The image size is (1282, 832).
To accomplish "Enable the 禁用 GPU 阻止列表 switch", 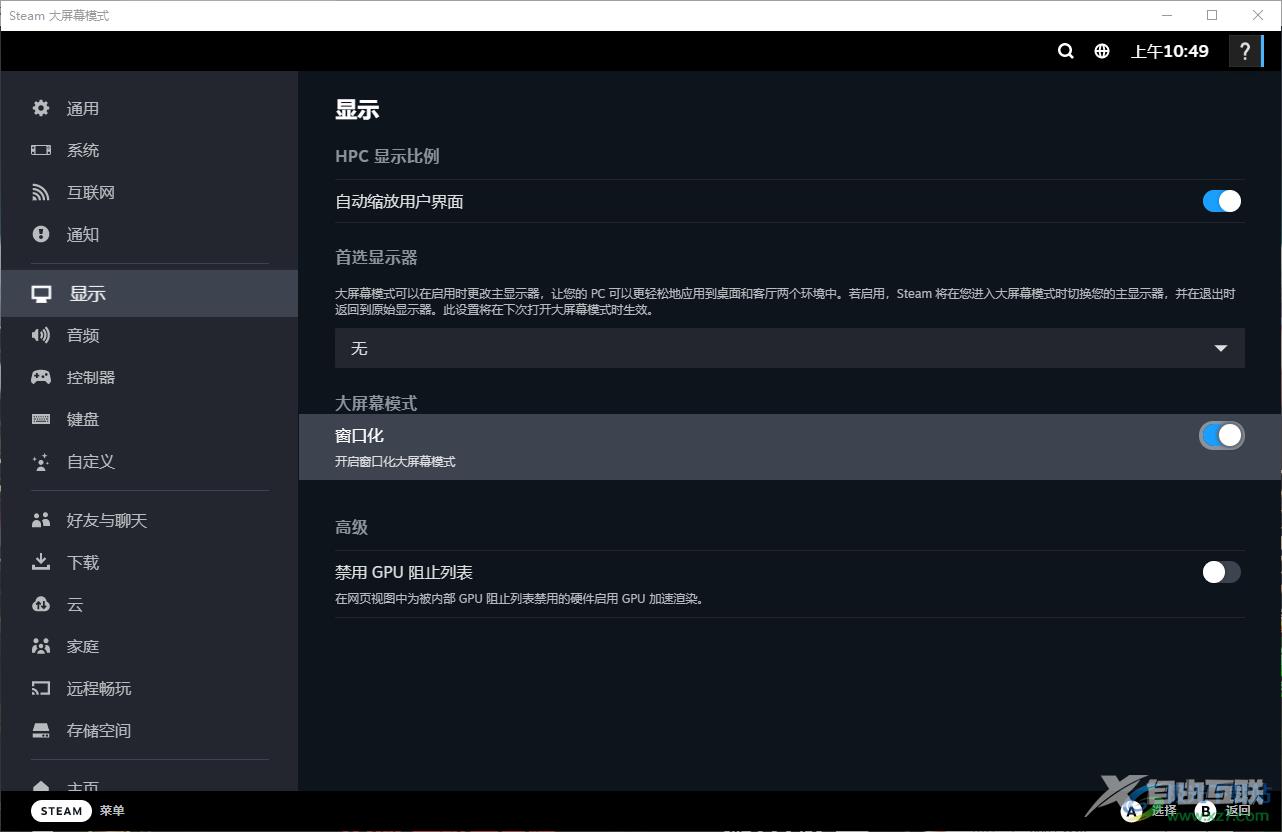I will tap(1221, 572).
